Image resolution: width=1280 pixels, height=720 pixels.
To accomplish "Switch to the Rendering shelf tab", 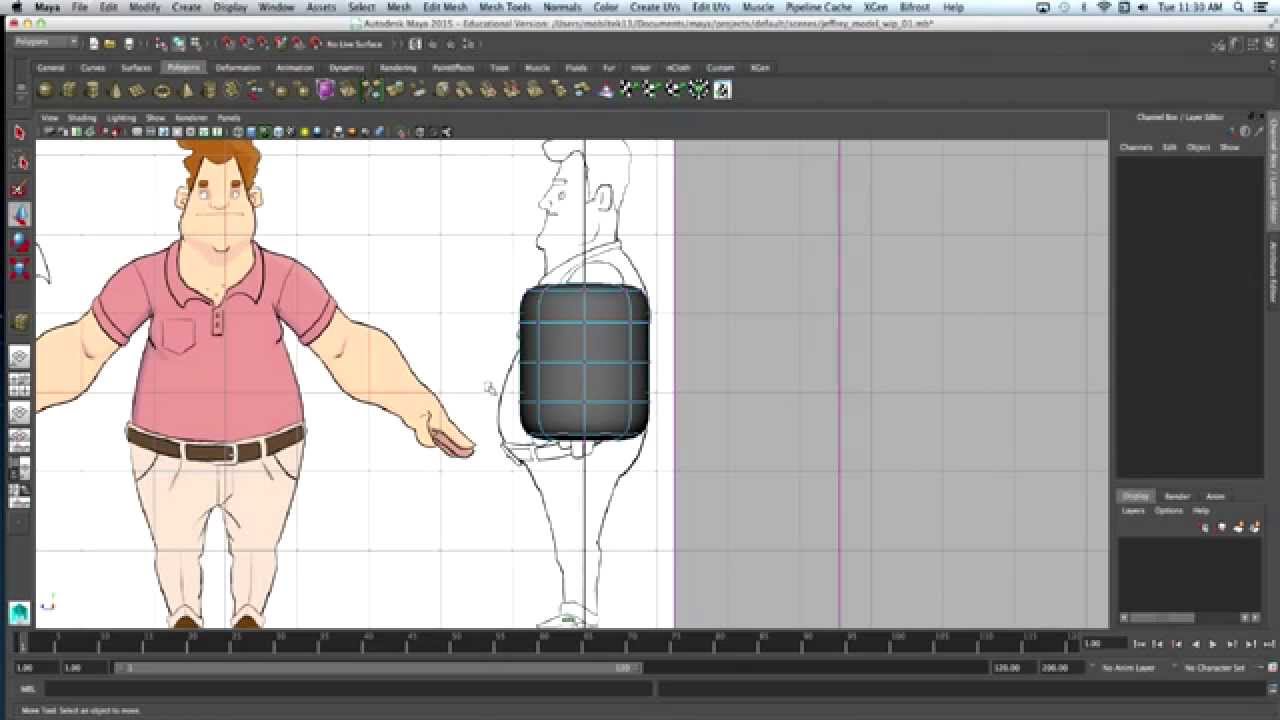I will 398,68.
